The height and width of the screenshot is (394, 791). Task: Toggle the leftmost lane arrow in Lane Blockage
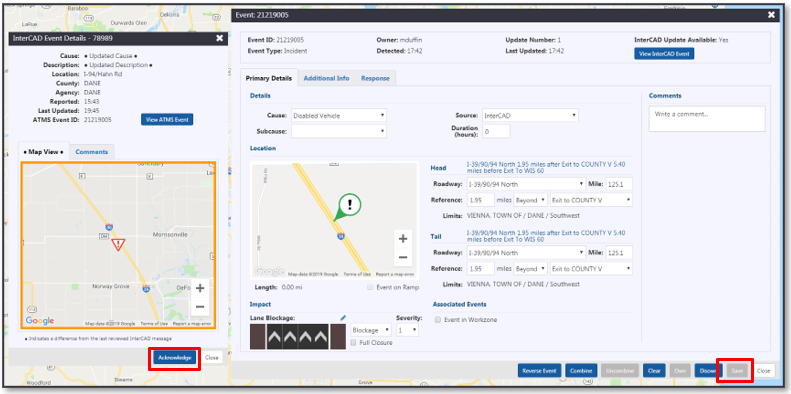(x=273, y=337)
